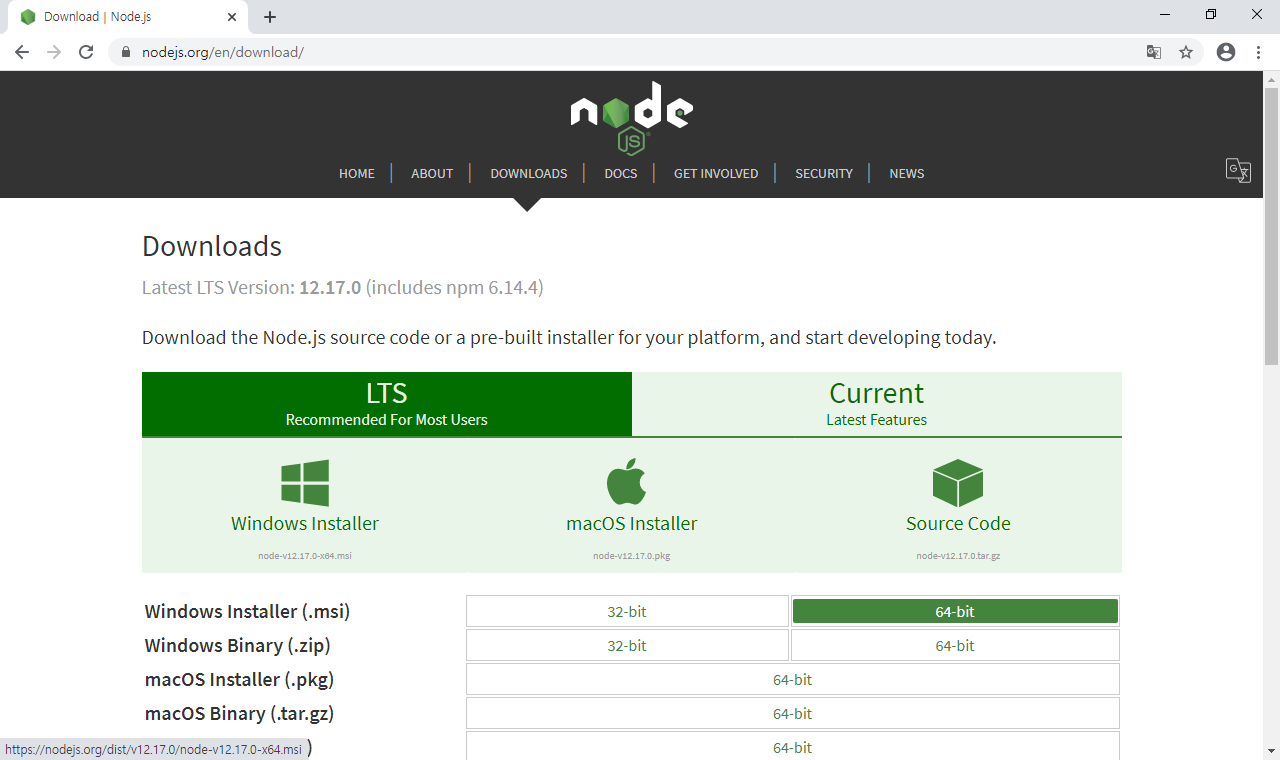Select the LTS Recommended tab
Screen dimensions: 1280x760
[x=387, y=404]
